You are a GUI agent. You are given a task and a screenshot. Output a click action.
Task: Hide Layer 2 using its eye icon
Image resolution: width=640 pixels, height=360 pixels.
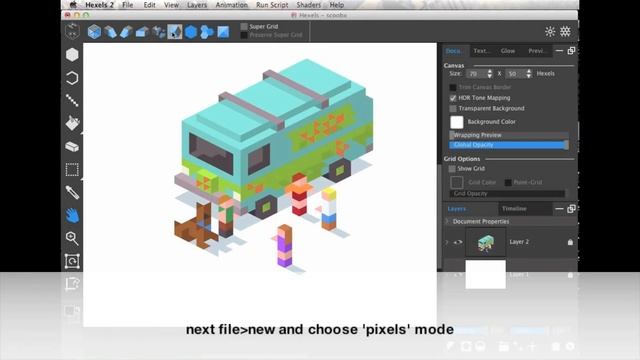coord(458,242)
